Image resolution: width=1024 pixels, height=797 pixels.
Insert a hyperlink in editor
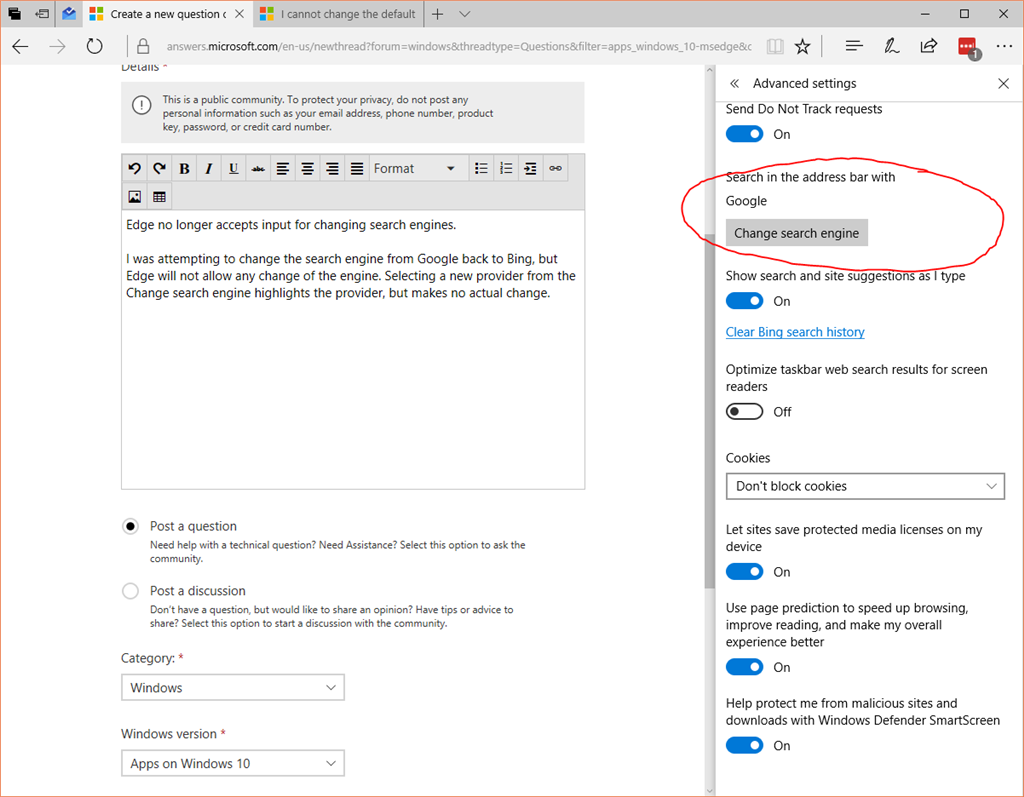pyautogui.click(x=555, y=169)
